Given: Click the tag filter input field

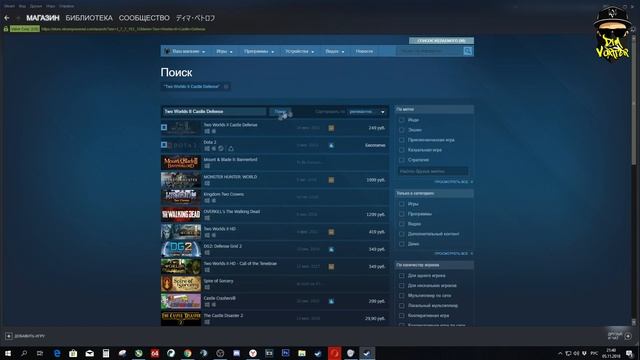Looking at the screenshot, I should click(x=433, y=171).
